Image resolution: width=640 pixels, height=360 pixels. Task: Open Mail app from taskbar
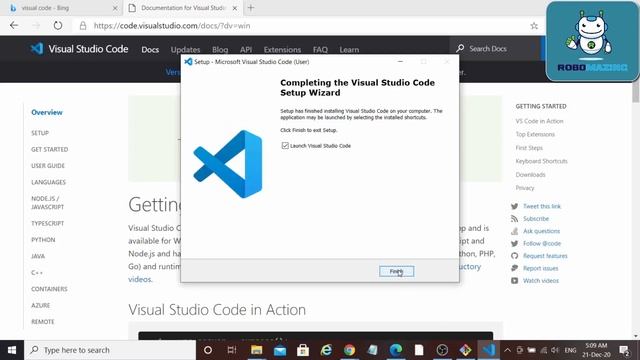coord(280,350)
